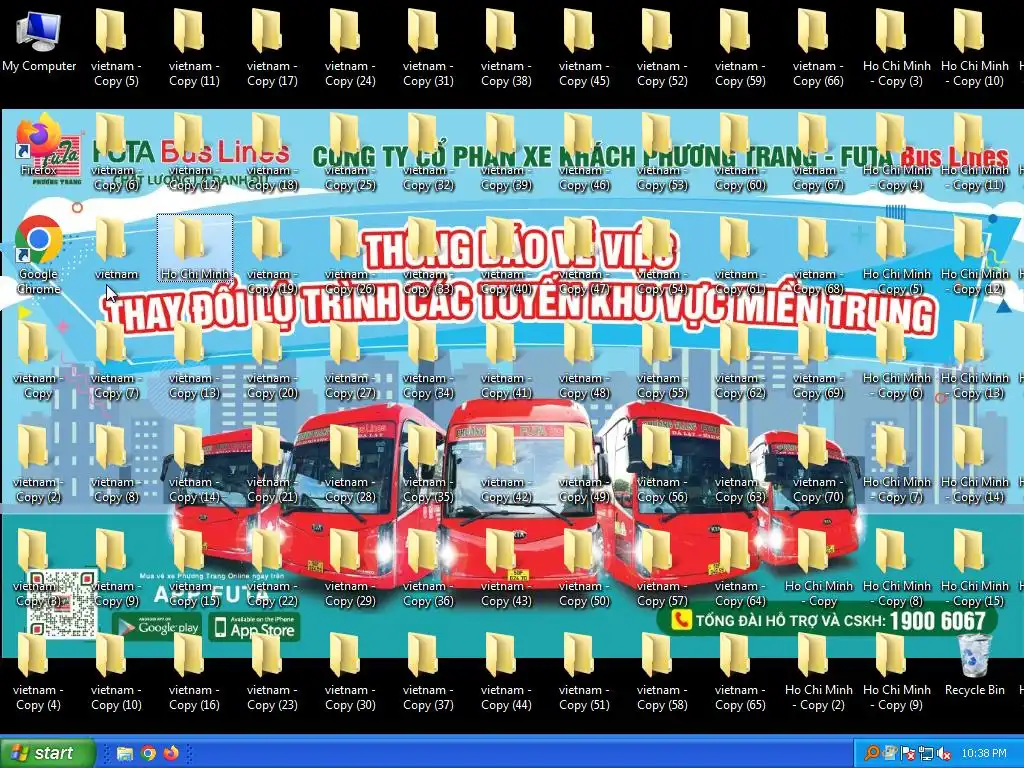This screenshot has height=768, width=1024.
Task: Select folder 'Ho Chi Minh - Copy (2)'
Action: (818, 673)
